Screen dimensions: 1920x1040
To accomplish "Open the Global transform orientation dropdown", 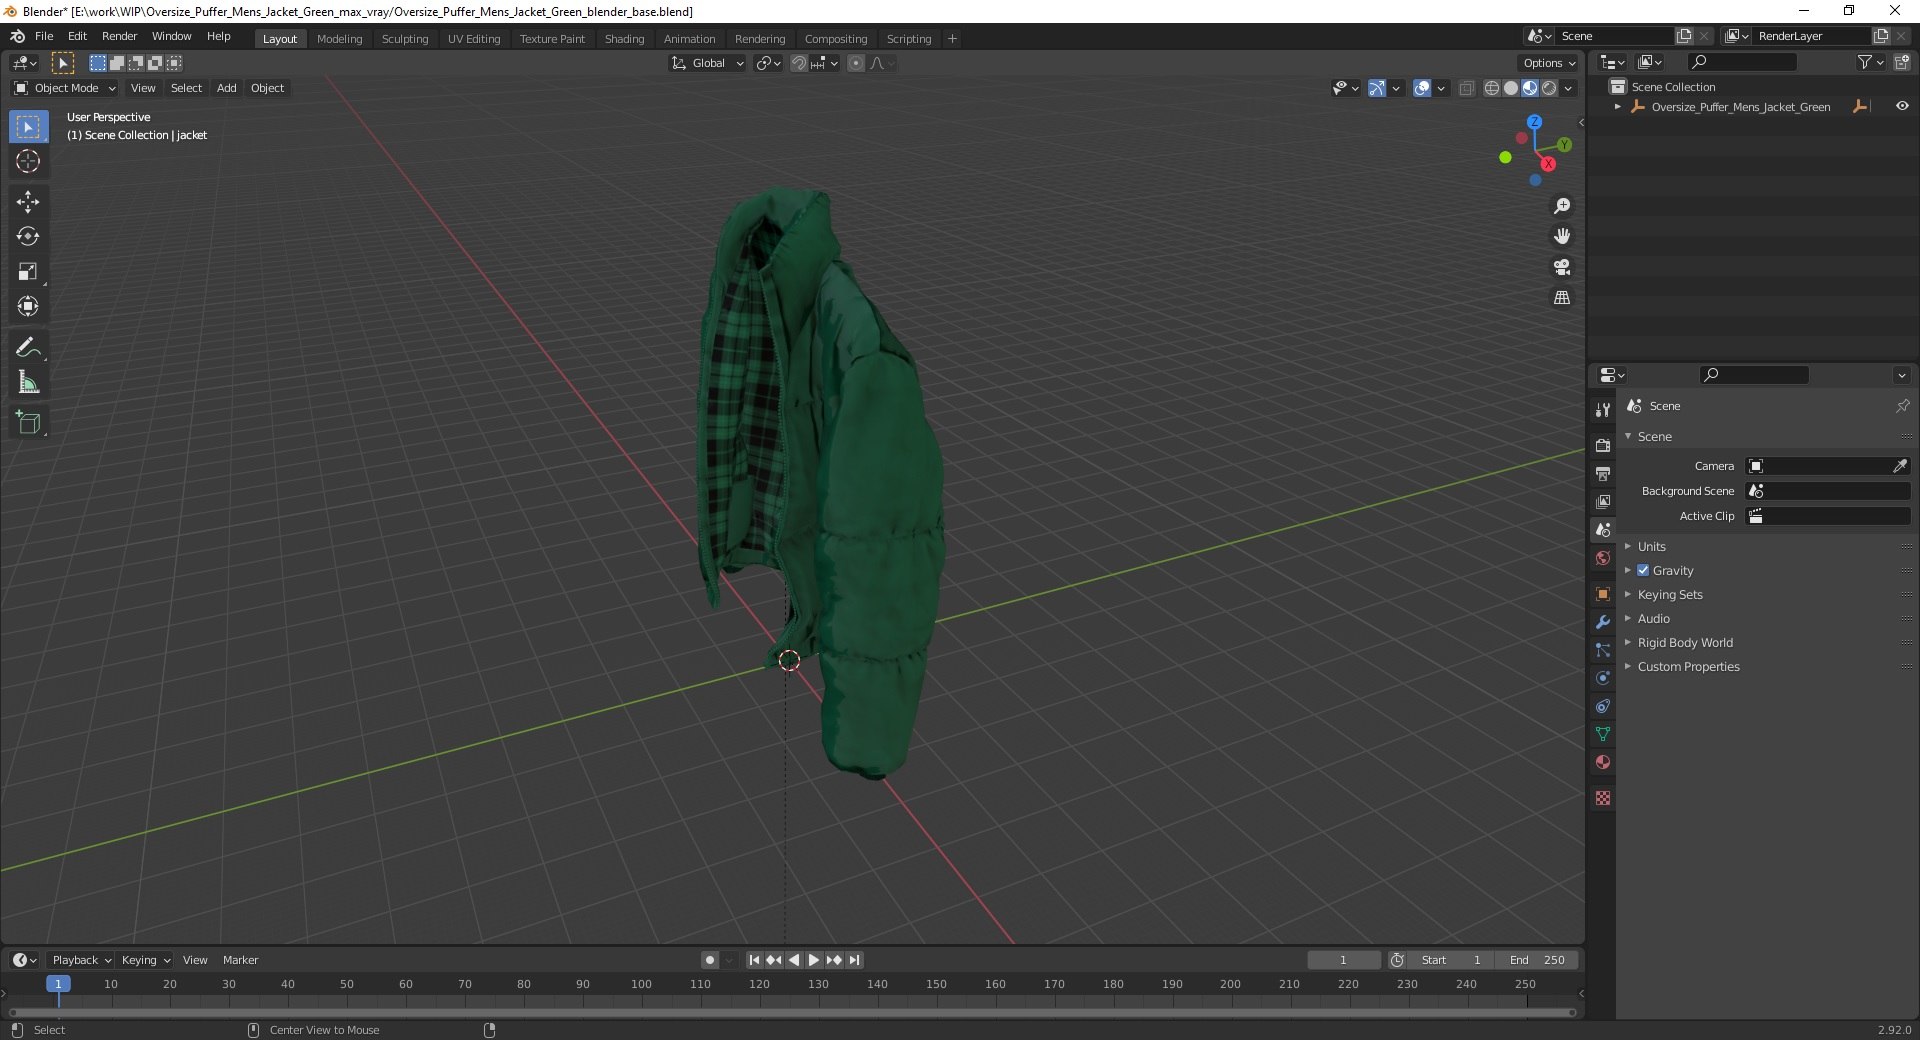I will [707, 63].
